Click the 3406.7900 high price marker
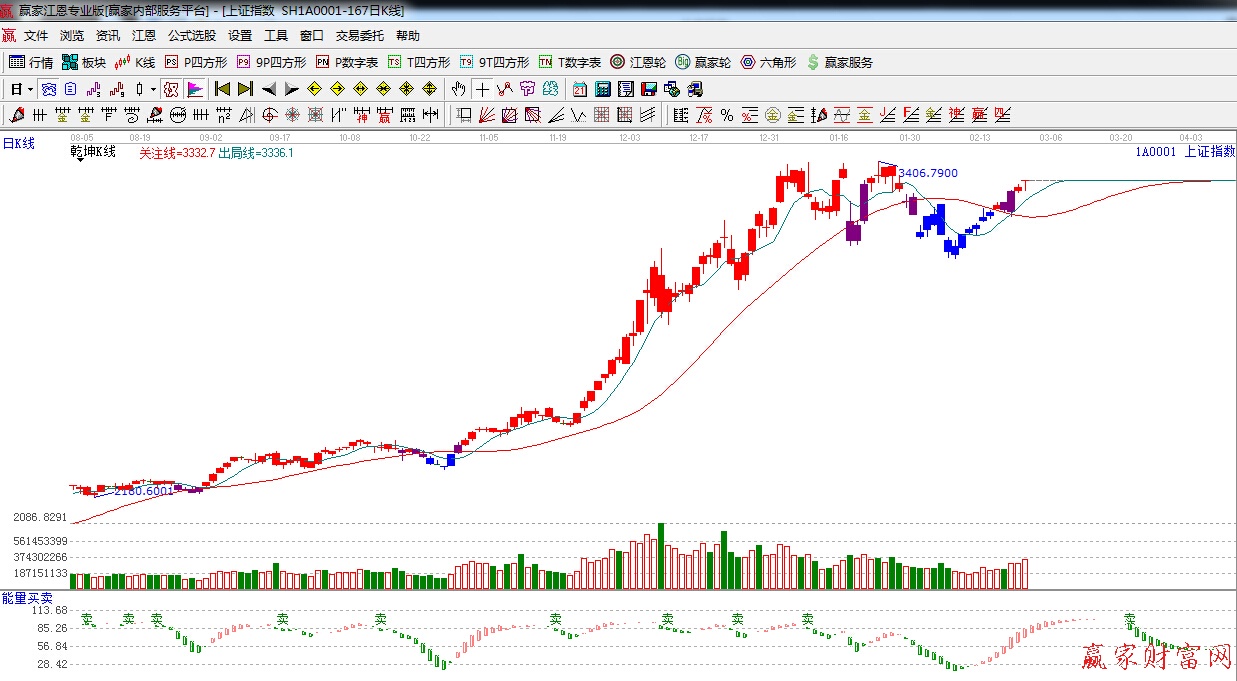 point(927,173)
